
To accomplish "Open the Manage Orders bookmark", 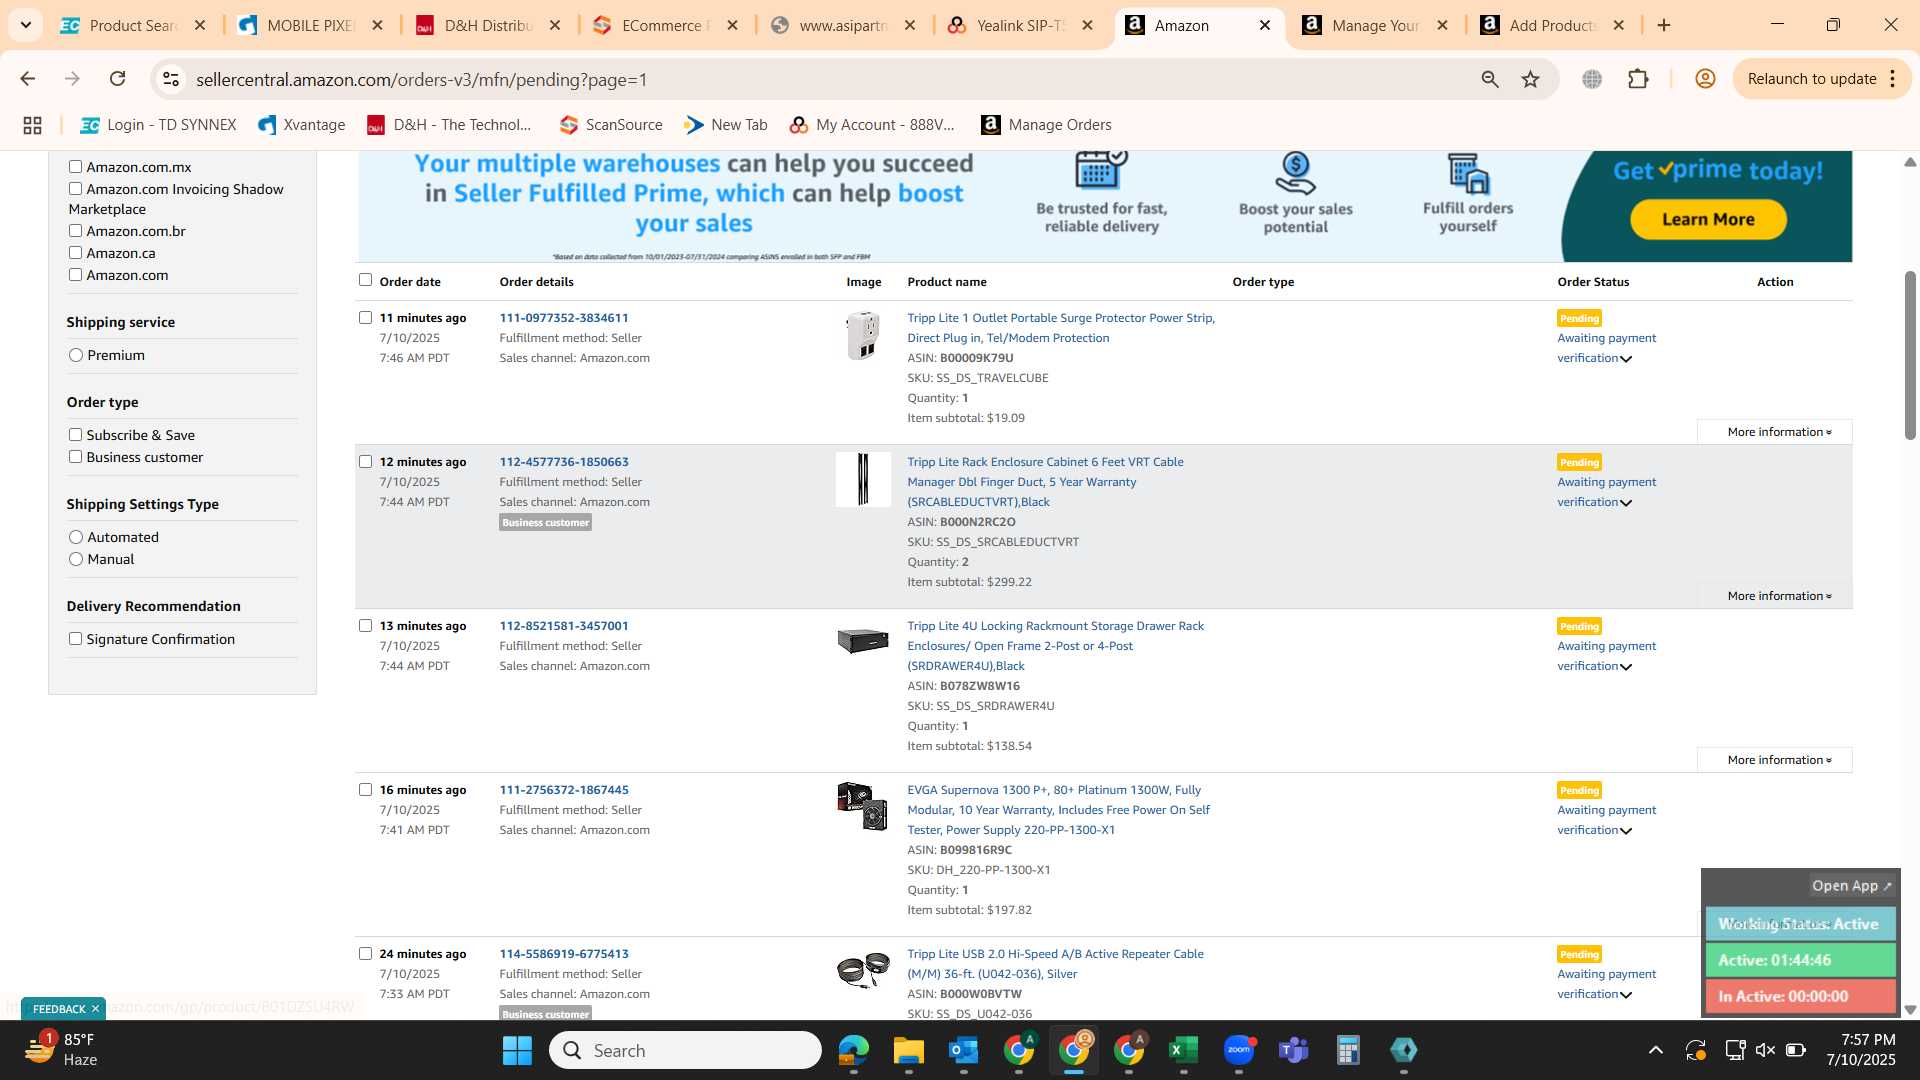I will pyautogui.click(x=1047, y=125).
